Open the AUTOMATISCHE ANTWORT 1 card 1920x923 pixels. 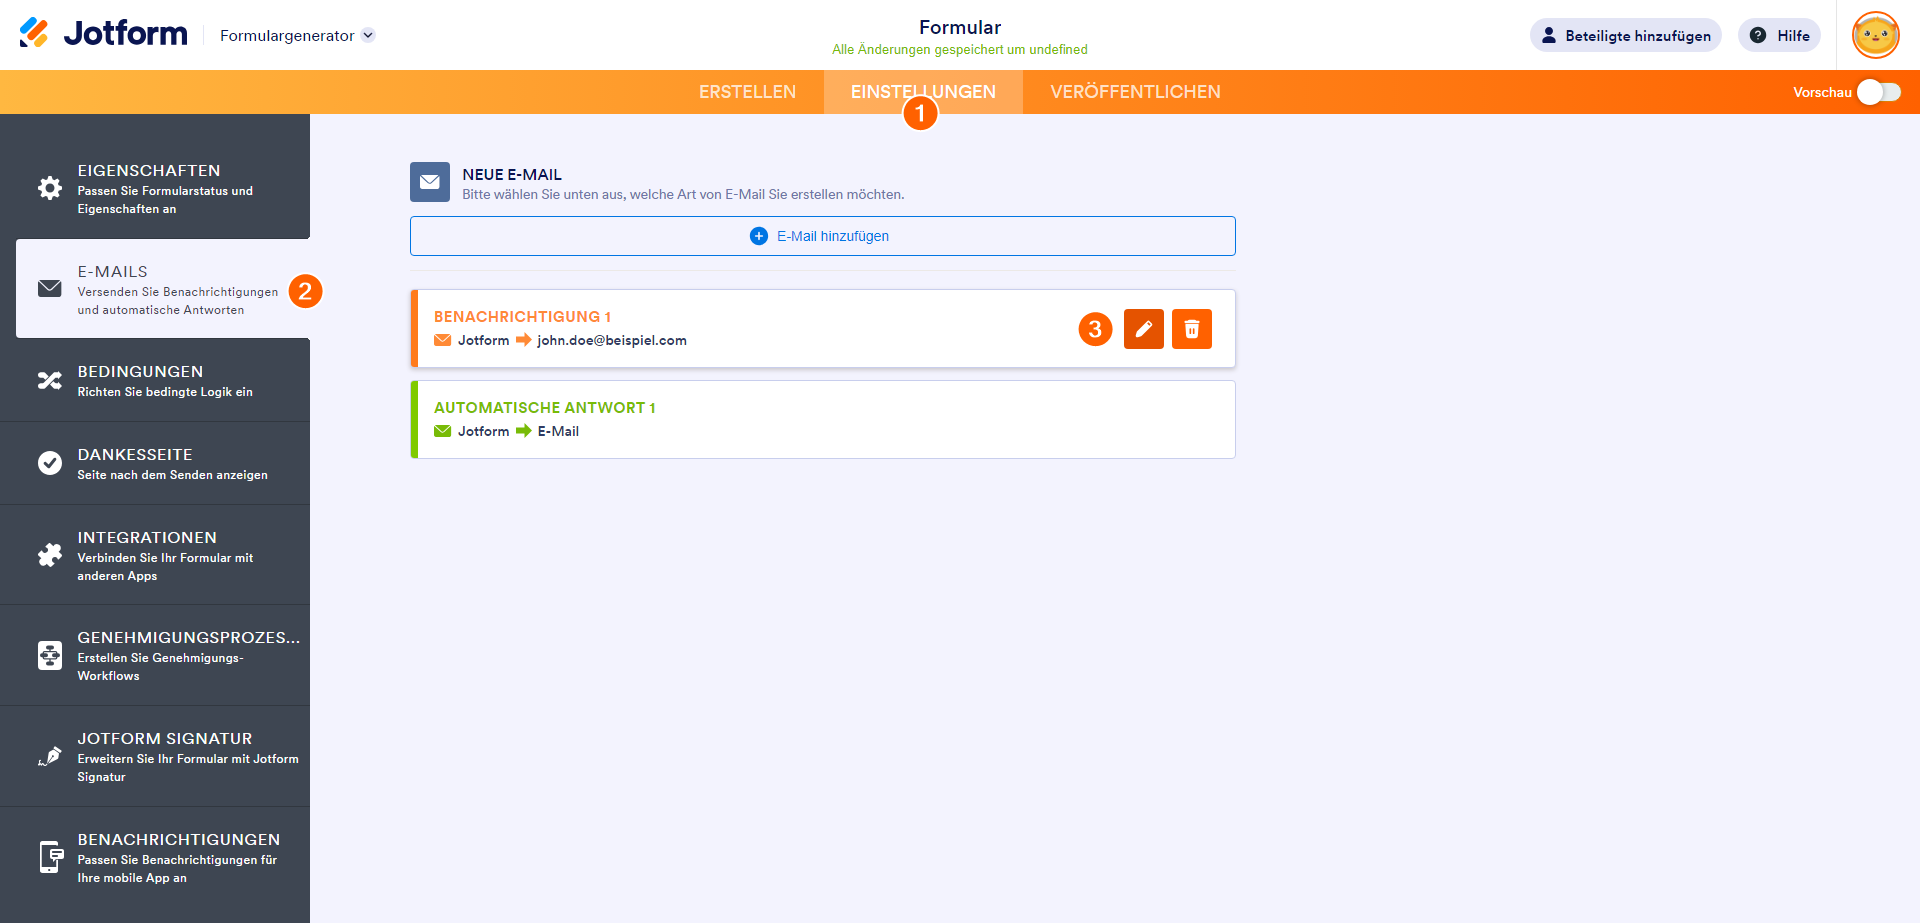(823, 419)
